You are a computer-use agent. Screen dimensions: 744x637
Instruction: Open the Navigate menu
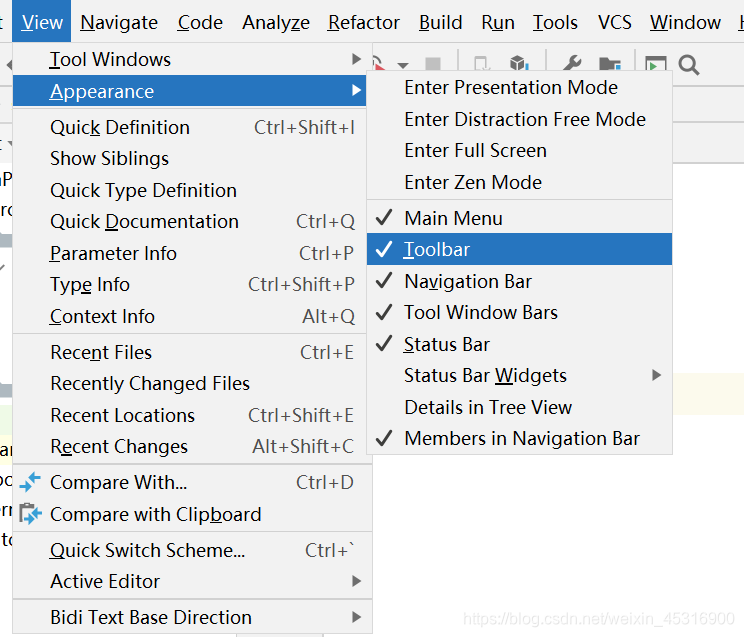119,22
